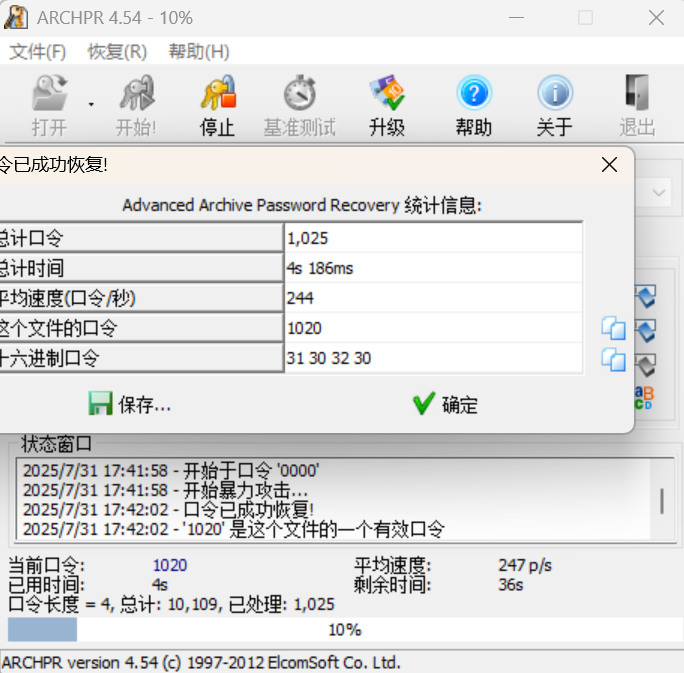
Task: Close the ARCHPR main window
Action: tap(656, 18)
